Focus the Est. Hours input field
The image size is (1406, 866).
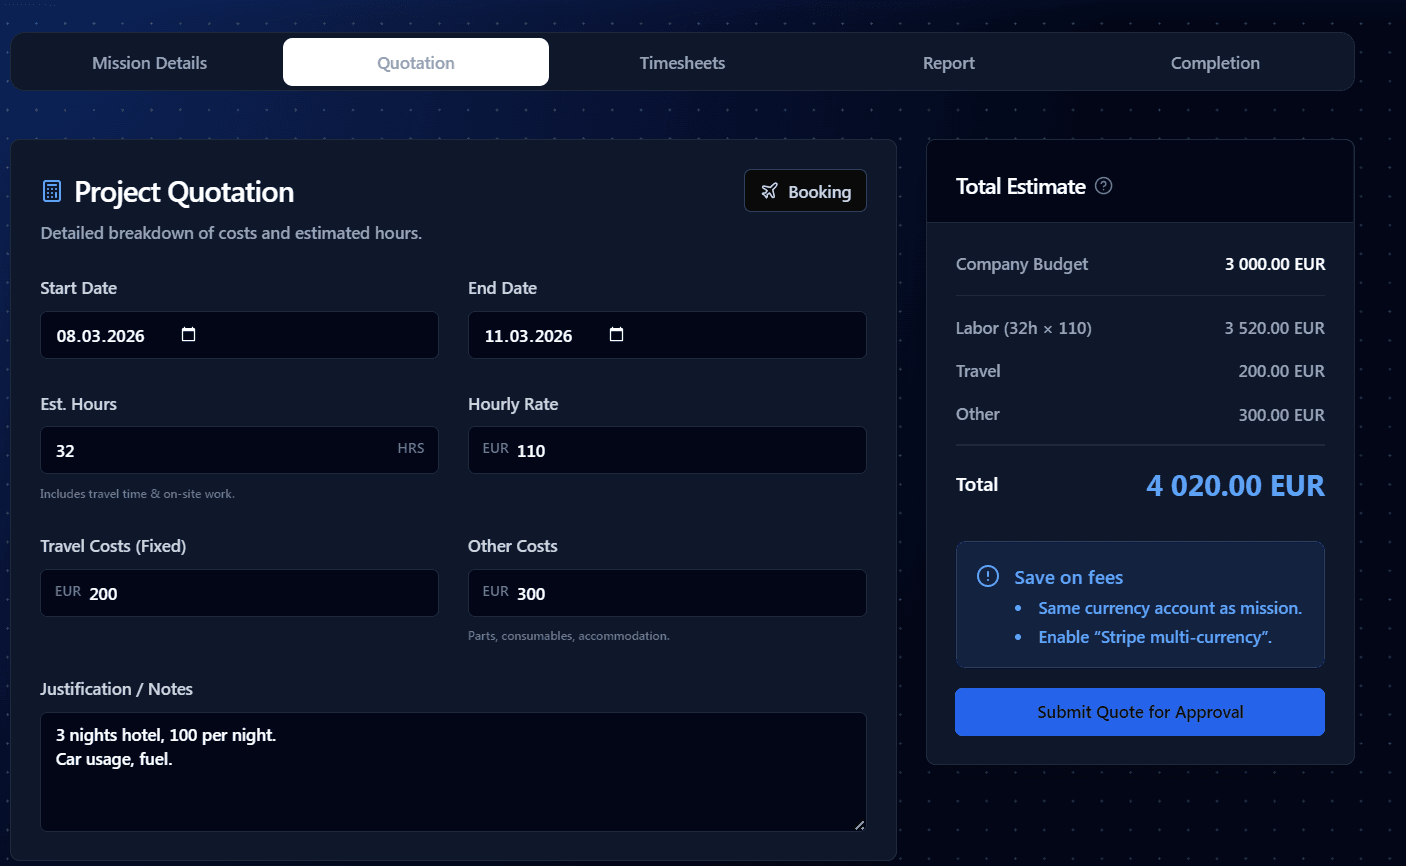tap(220, 450)
